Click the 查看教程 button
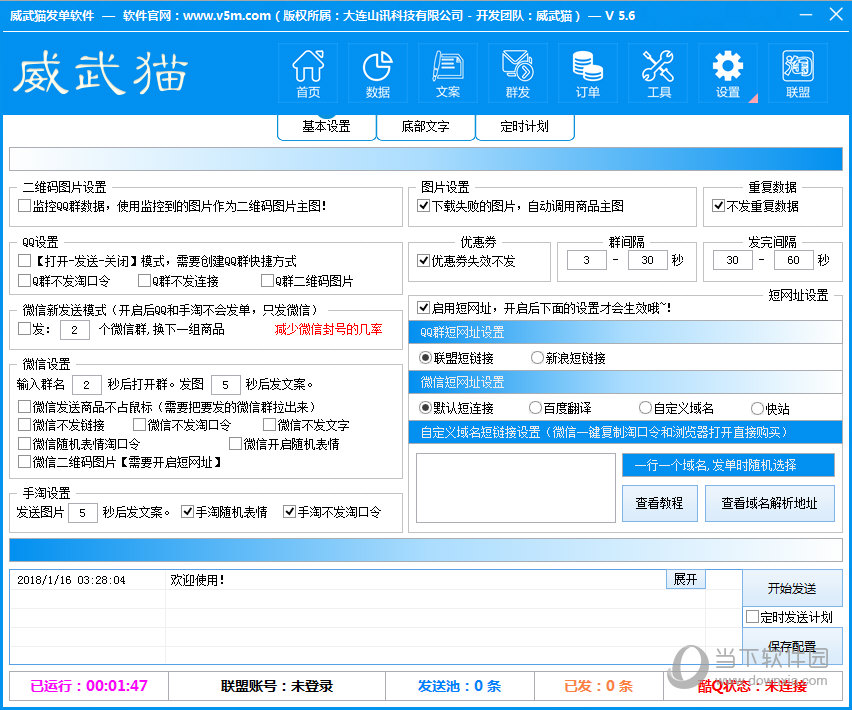The image size is (852, 710). click(660, 504)
